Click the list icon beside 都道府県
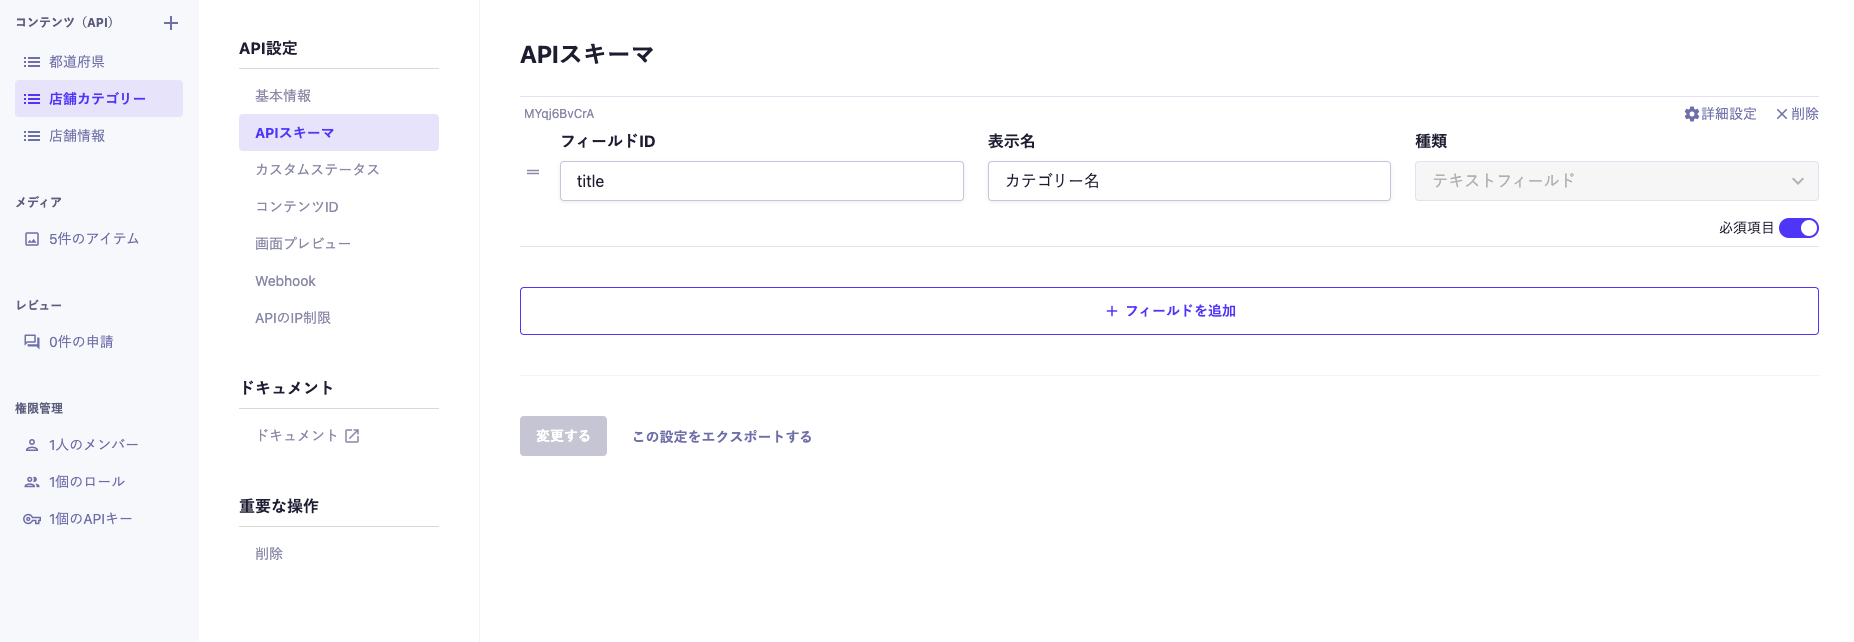Viewport: 1854px width, 642px height. click(32, 62)
